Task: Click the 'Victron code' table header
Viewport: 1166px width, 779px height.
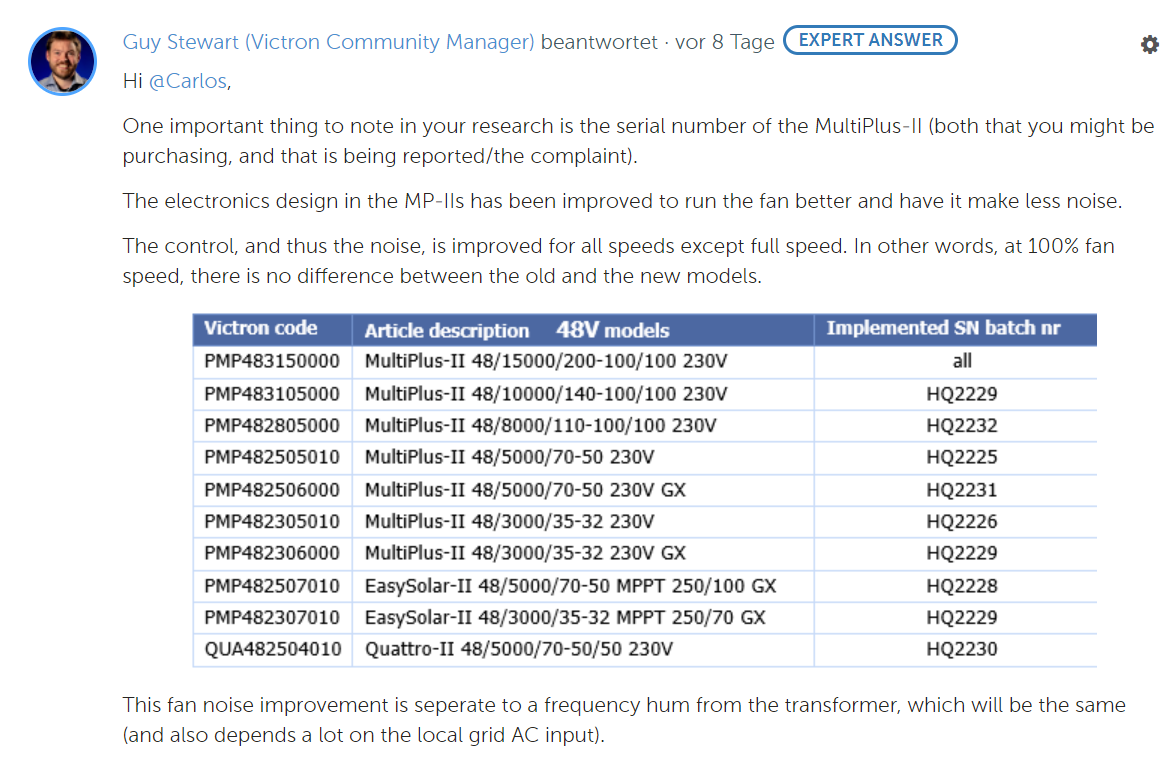Action: point(261,329)
